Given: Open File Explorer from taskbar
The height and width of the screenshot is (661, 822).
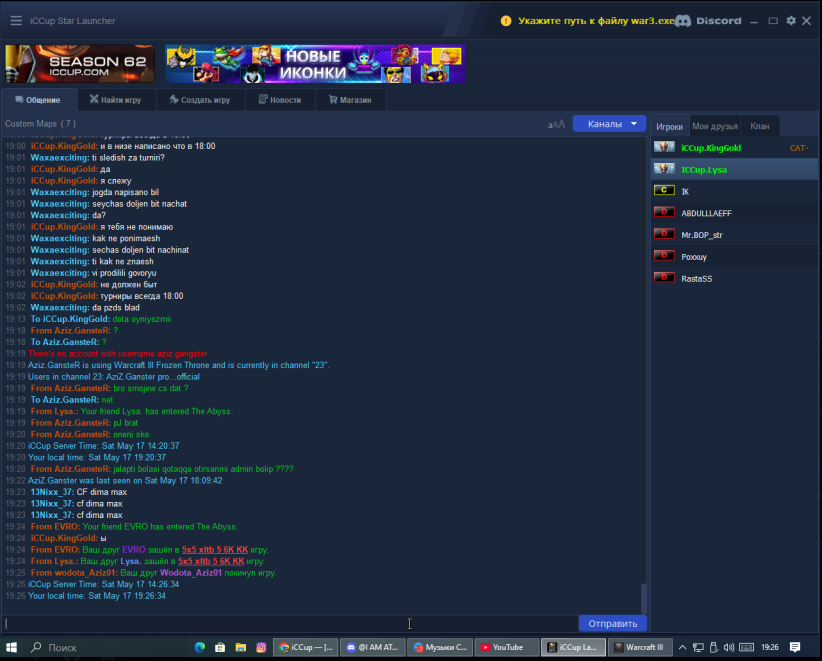Looking at the screenshot, I should point(241,647).
